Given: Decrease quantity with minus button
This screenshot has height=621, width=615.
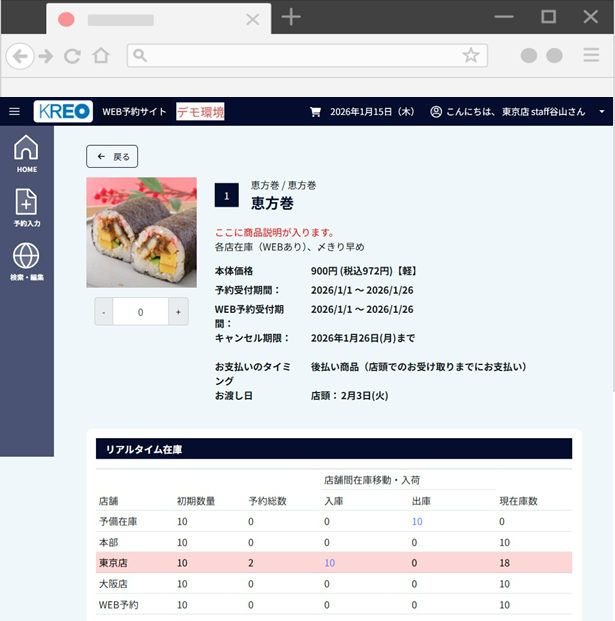Looking at the screenshot, I should pos(104,312).
